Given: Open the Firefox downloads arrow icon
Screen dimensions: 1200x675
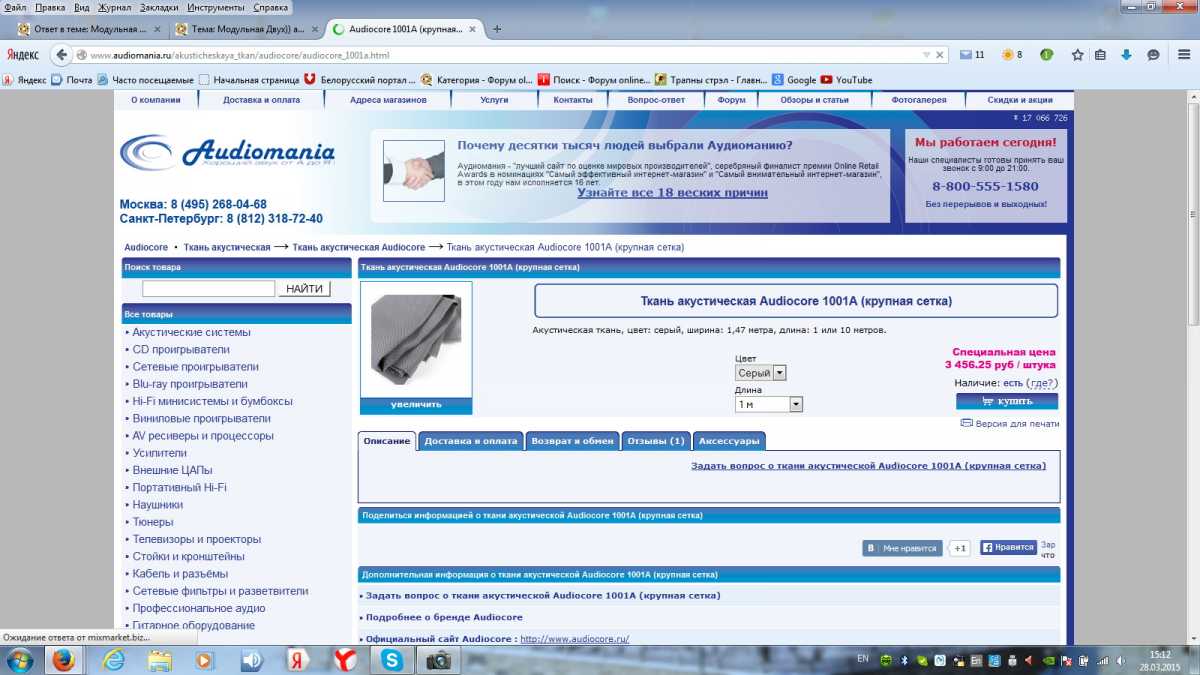Looking at the screenshot, I should click(x=1126, y=55).
